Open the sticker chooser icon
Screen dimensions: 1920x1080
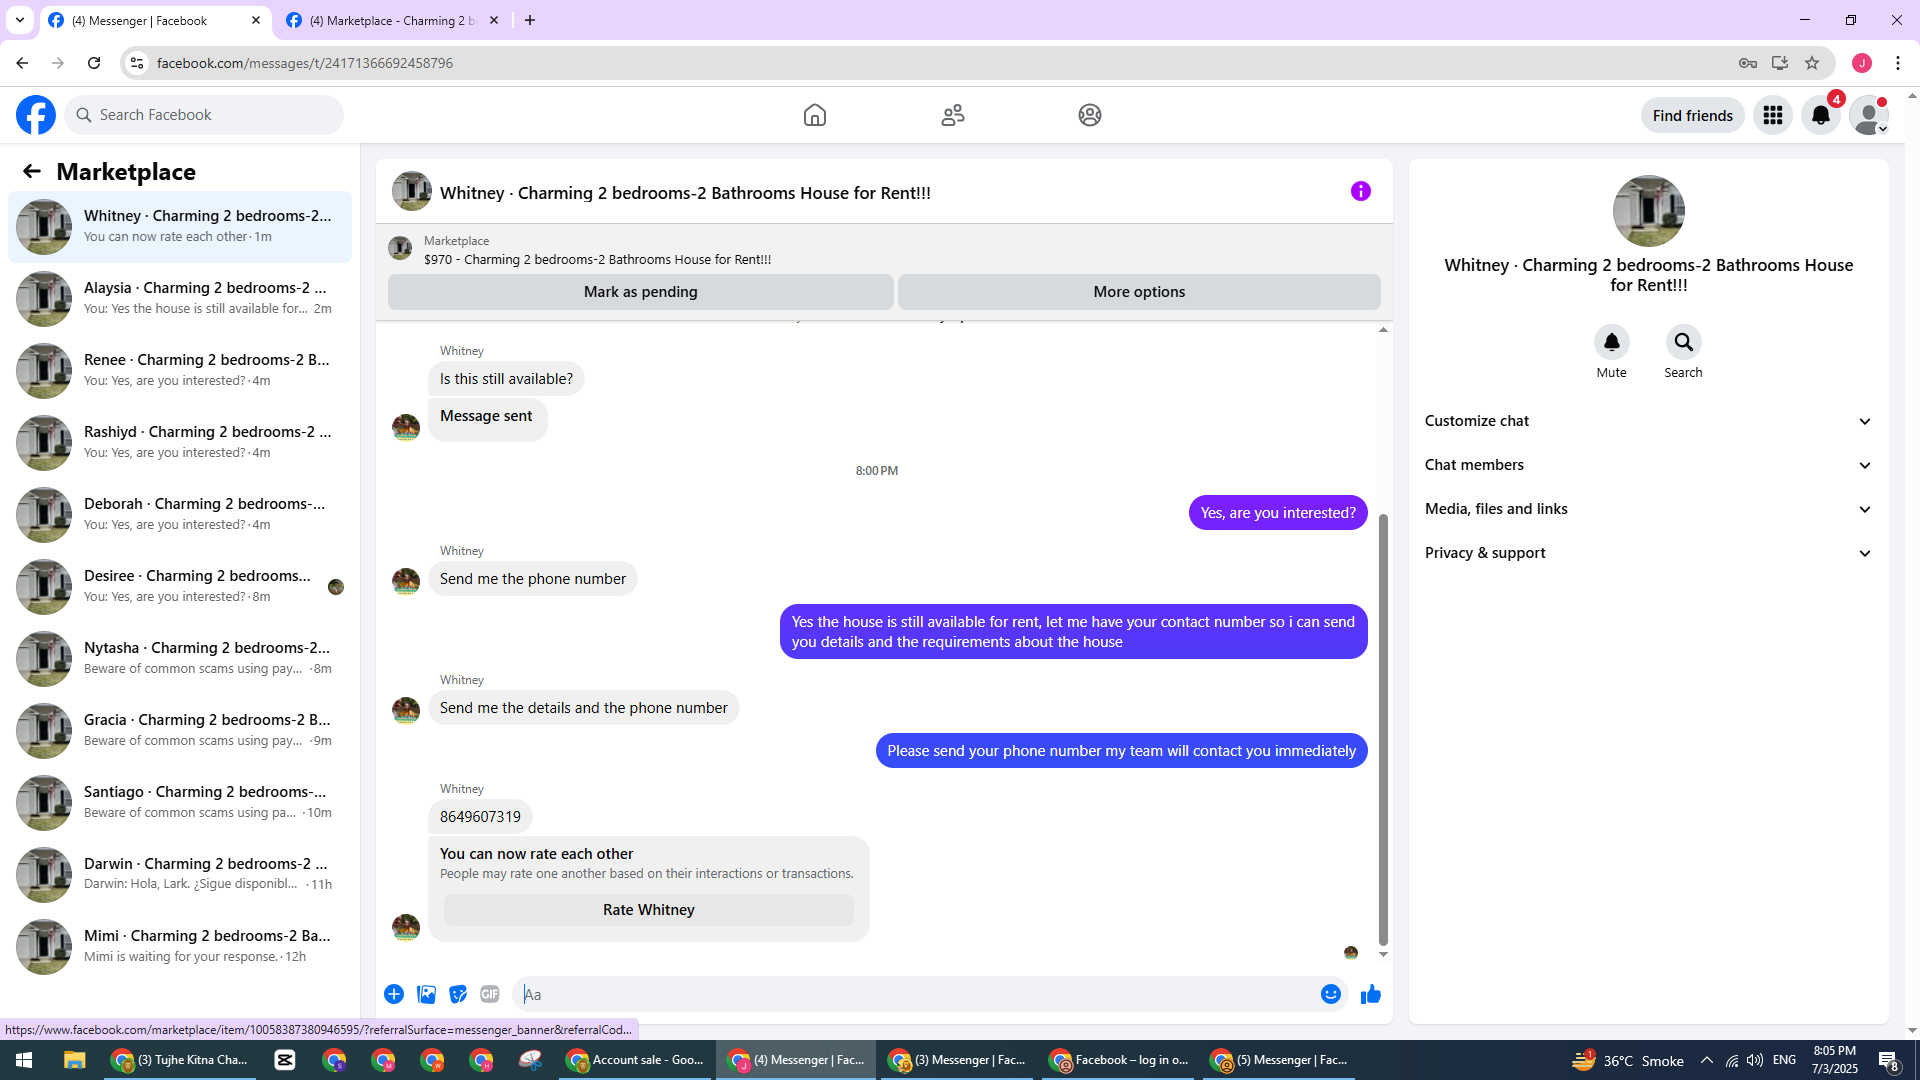click(458, 994)
